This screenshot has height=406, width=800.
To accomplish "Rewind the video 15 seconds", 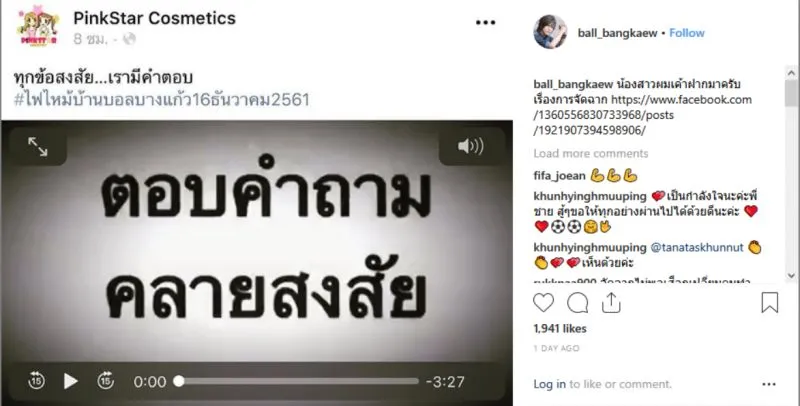I will (36, 380).
